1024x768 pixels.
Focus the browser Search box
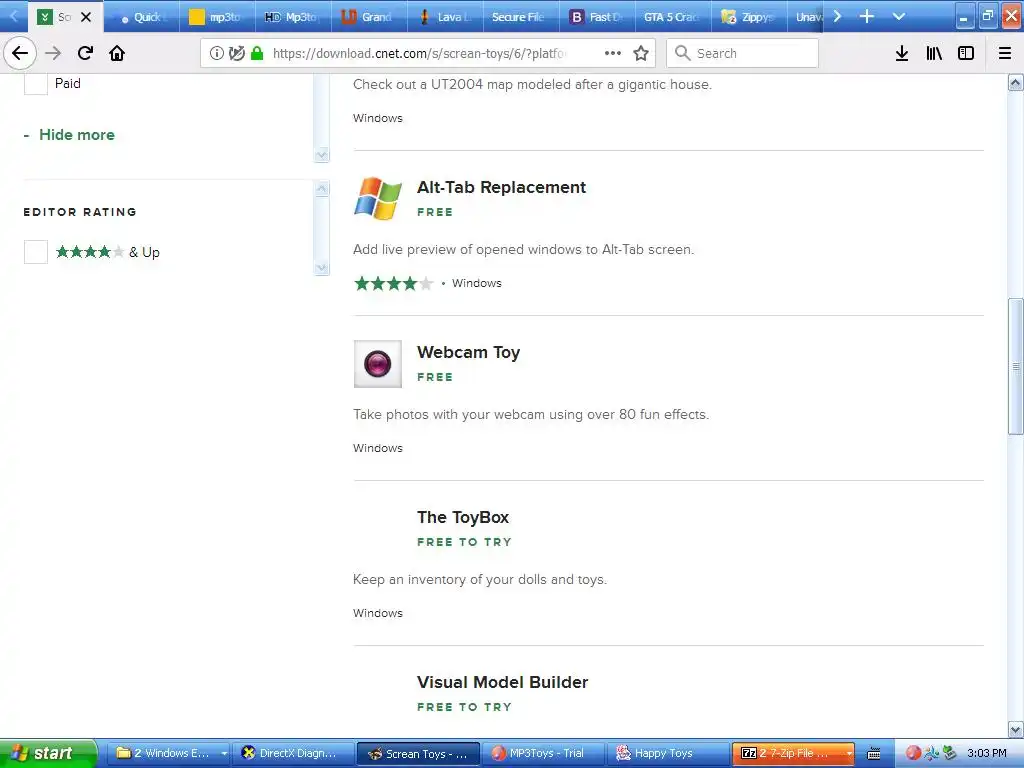coord(743,53)
